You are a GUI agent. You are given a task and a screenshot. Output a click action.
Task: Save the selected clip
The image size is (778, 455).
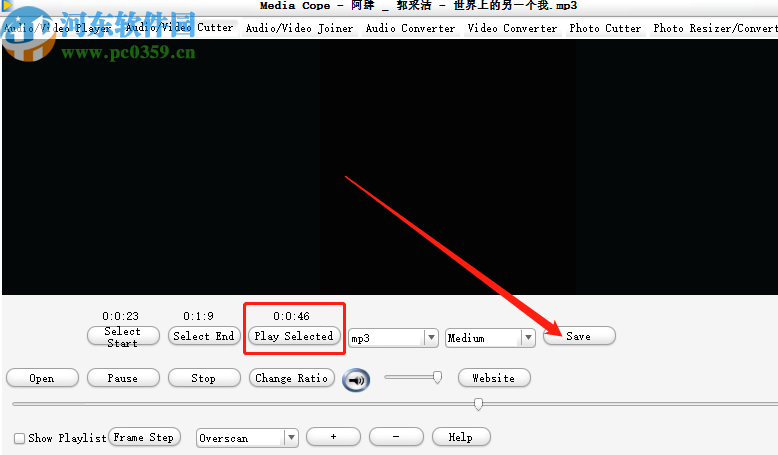pos(579,336)
